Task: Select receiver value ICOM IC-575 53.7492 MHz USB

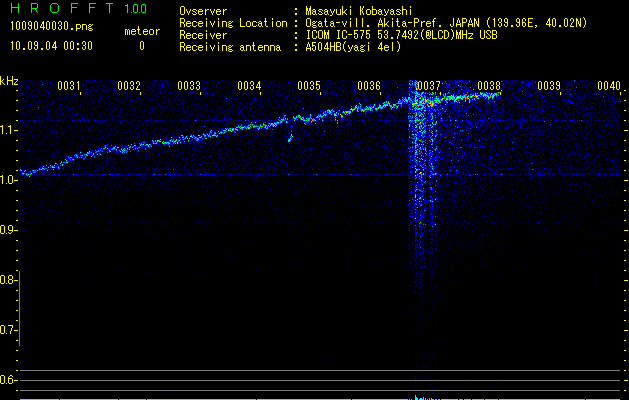Action: pyautogui.click(x=401, y=35)
